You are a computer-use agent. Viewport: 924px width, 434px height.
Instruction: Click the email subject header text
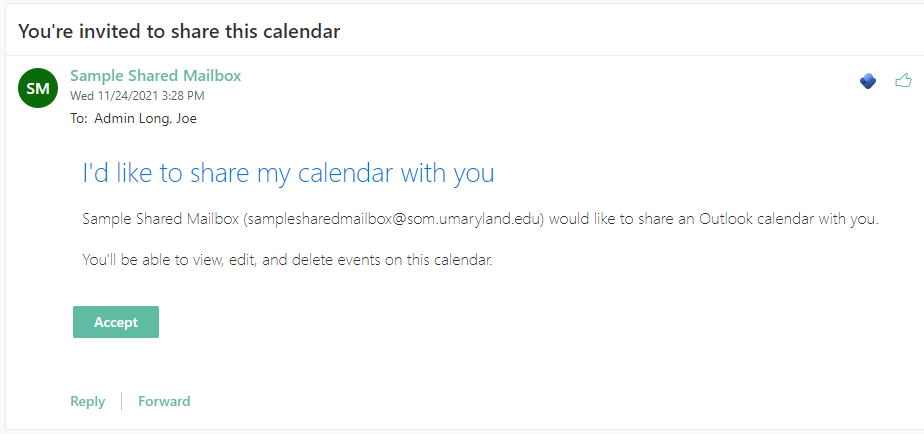[x=180, y=31]
